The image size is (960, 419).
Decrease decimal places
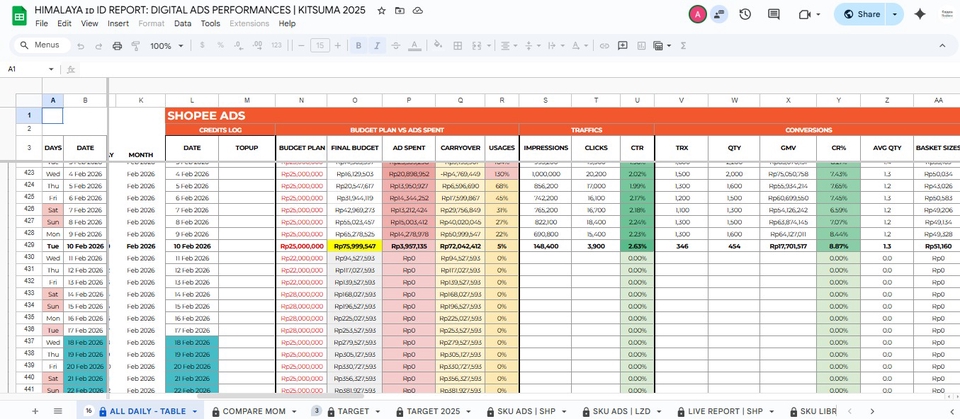[x=239, y=45]
